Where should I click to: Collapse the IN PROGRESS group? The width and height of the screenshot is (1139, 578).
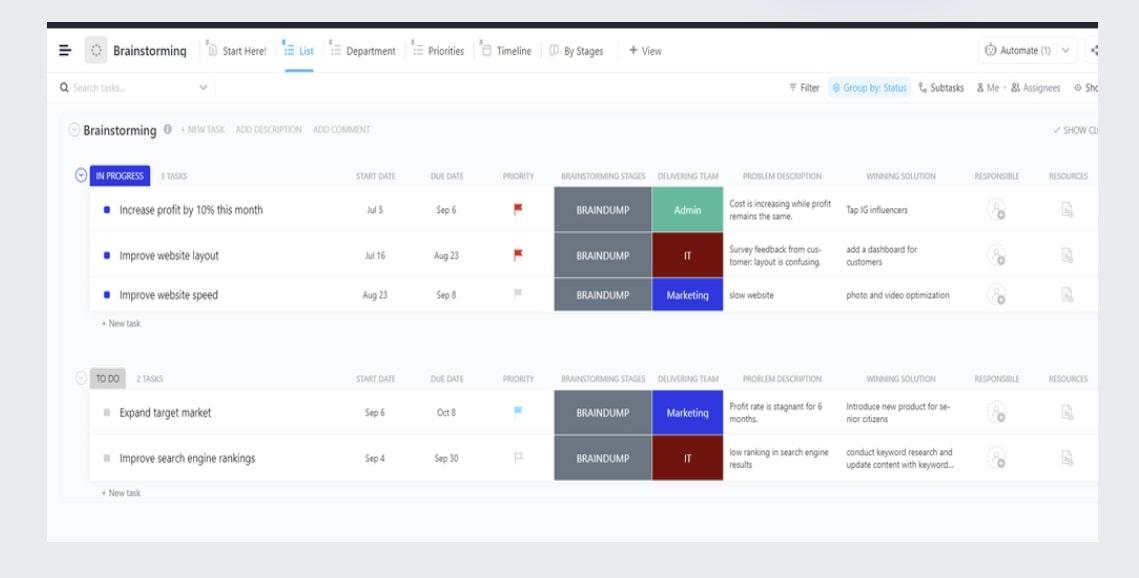(81, 176)
